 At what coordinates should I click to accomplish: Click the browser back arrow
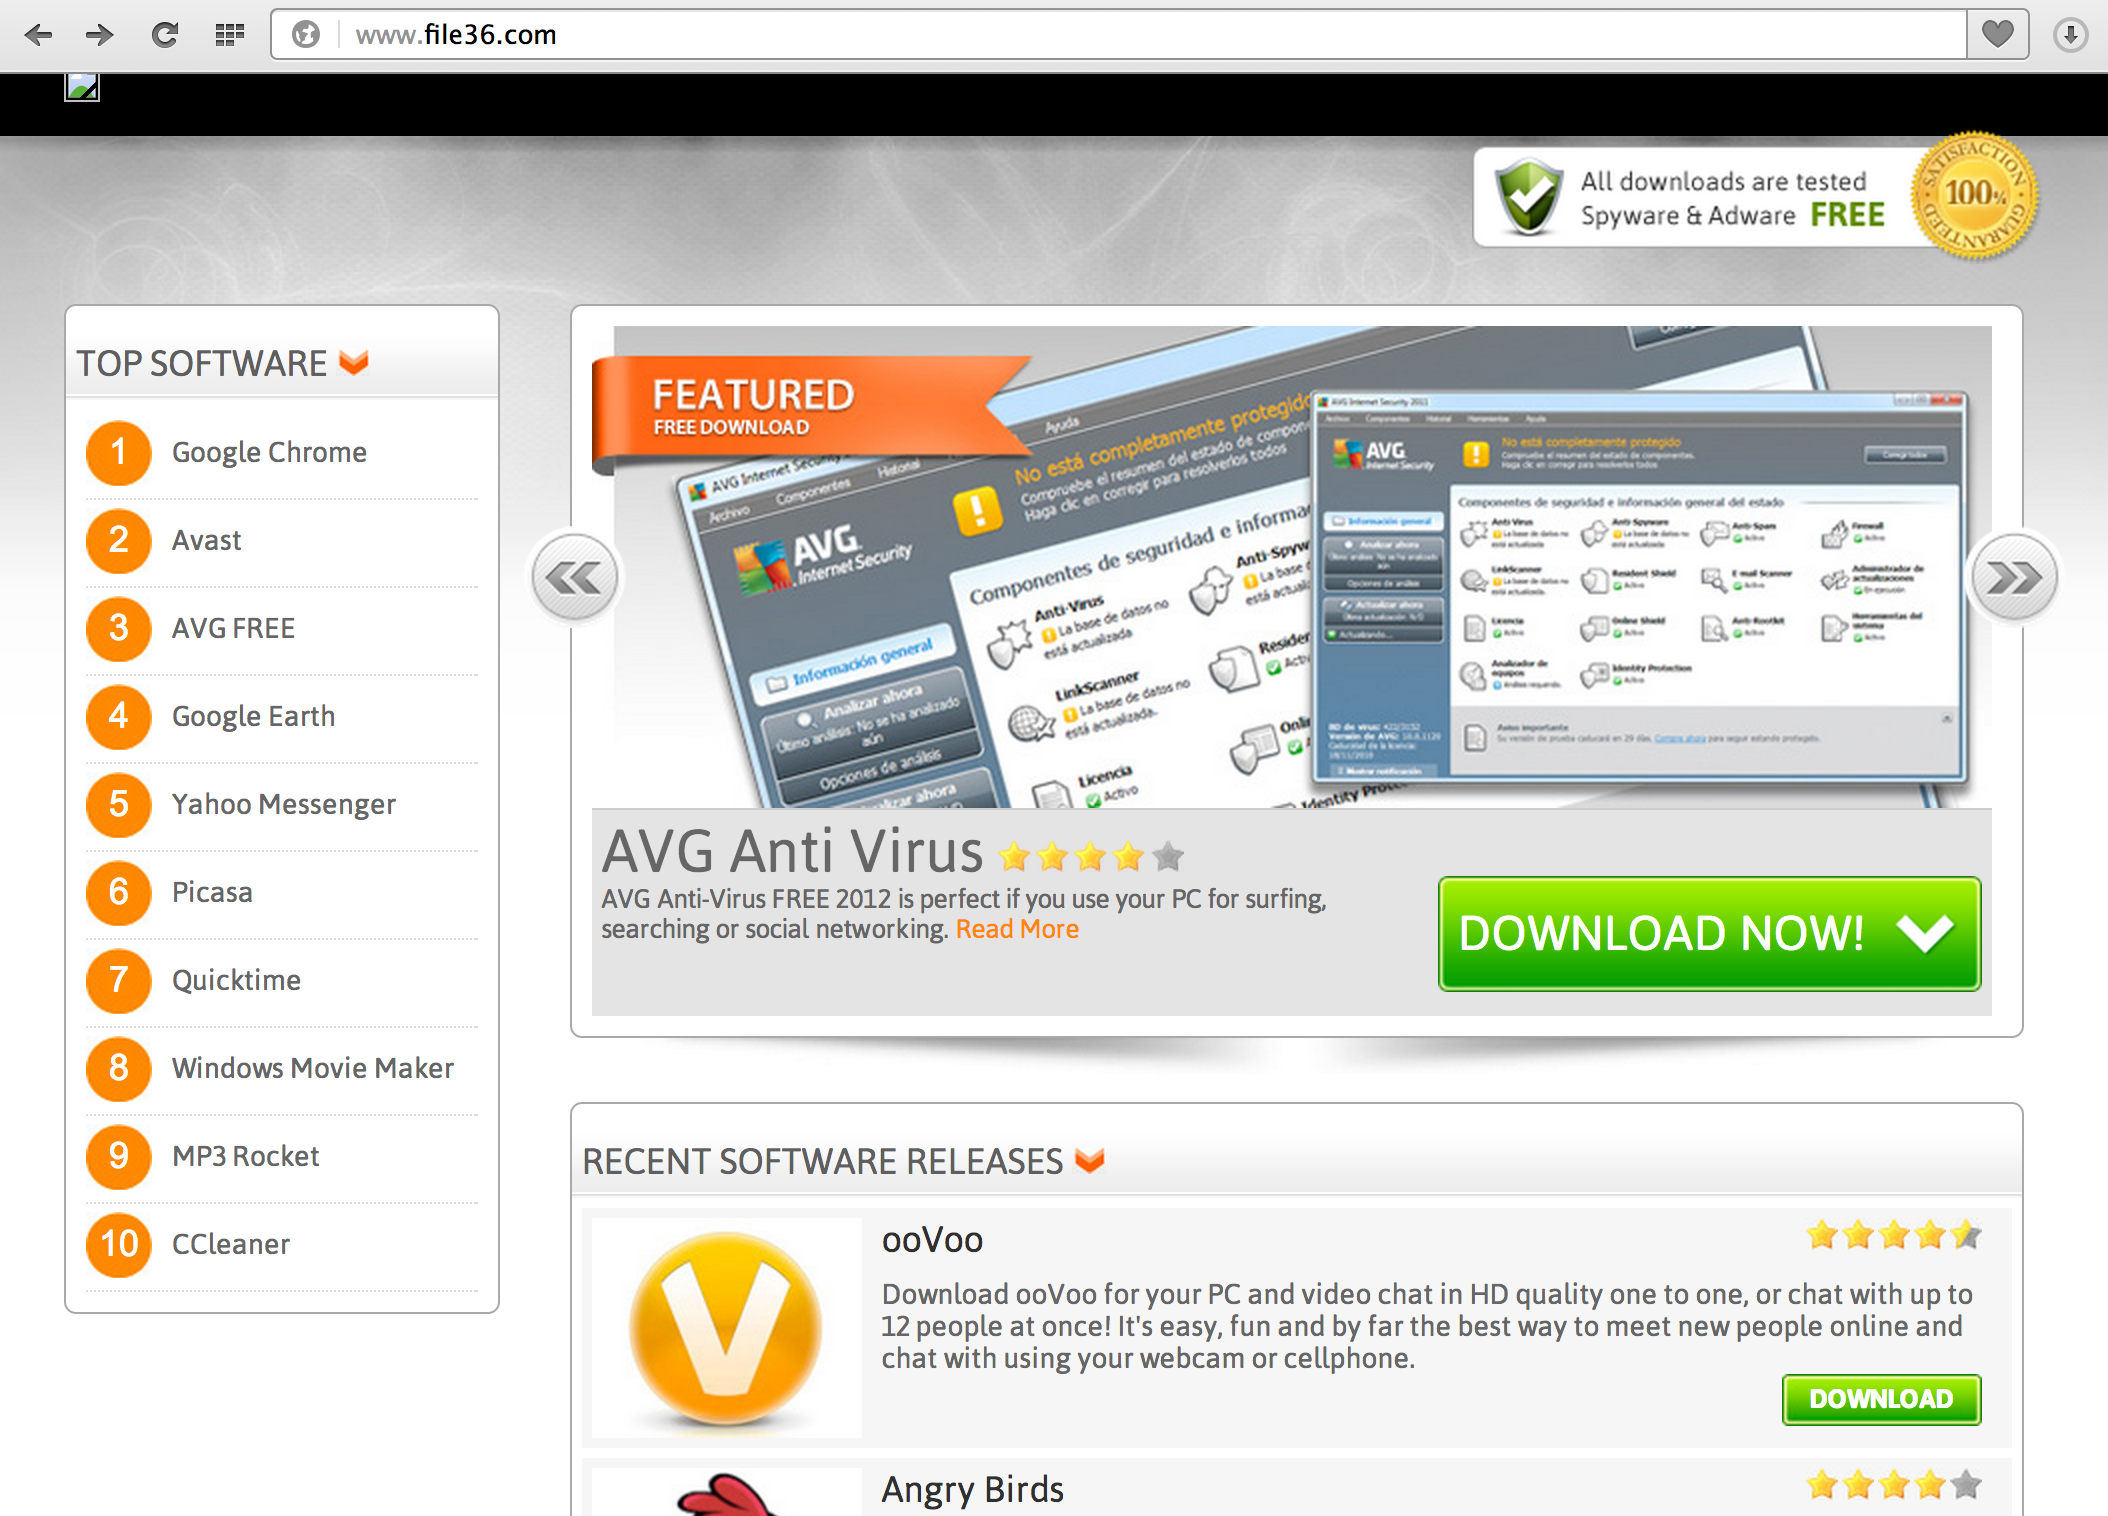(x=38, y=35)
